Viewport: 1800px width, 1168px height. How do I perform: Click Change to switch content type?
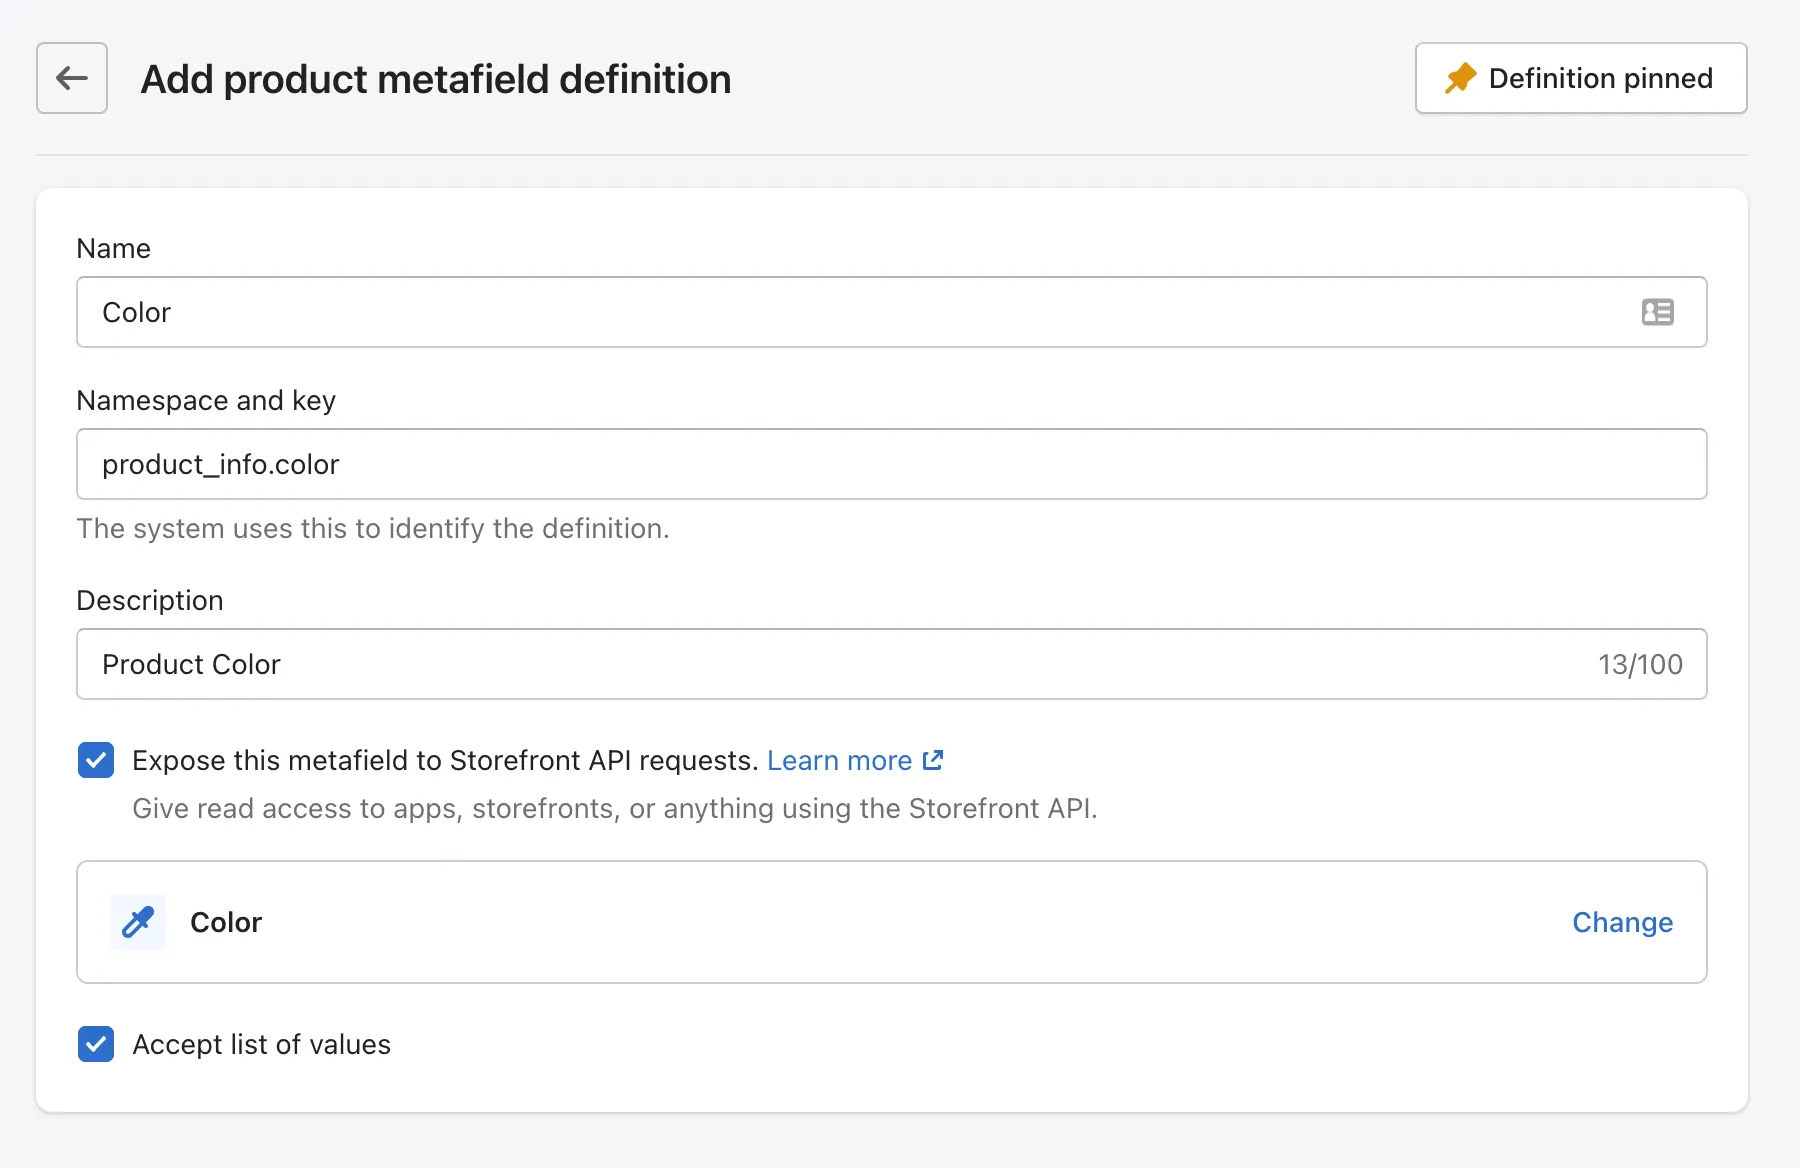pos(1622,922)
